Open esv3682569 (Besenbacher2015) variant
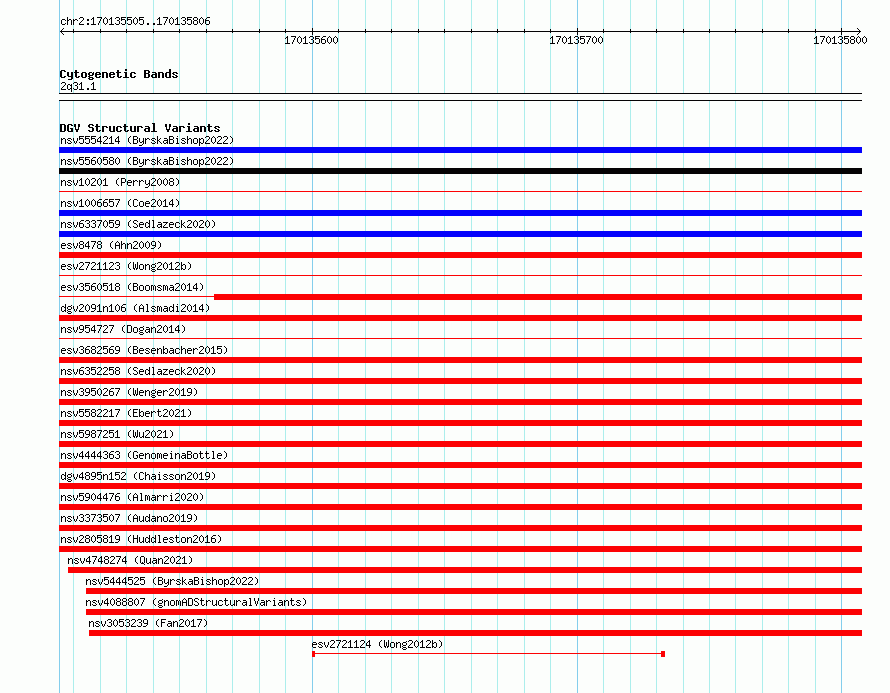Screen dimensions: 890x693 coord(144,350)
